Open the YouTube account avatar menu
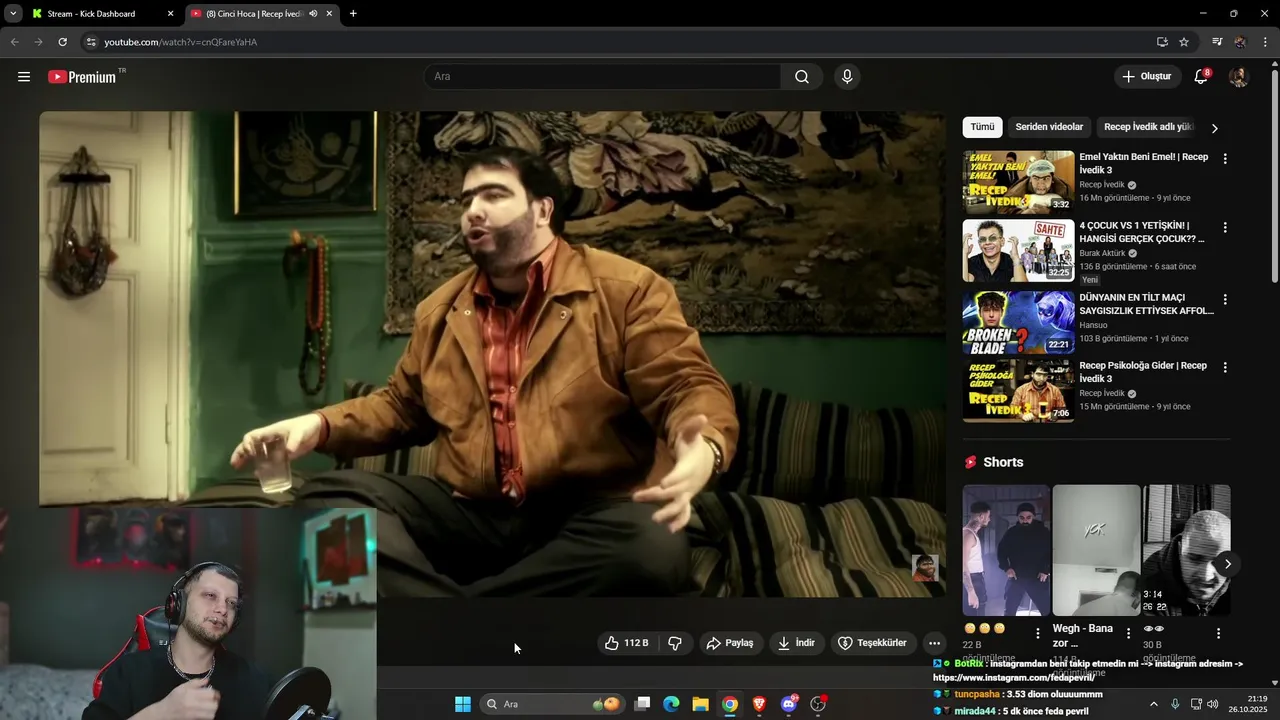The width and height of the screenshot is (1280, 720). [x=1238, y=77]
